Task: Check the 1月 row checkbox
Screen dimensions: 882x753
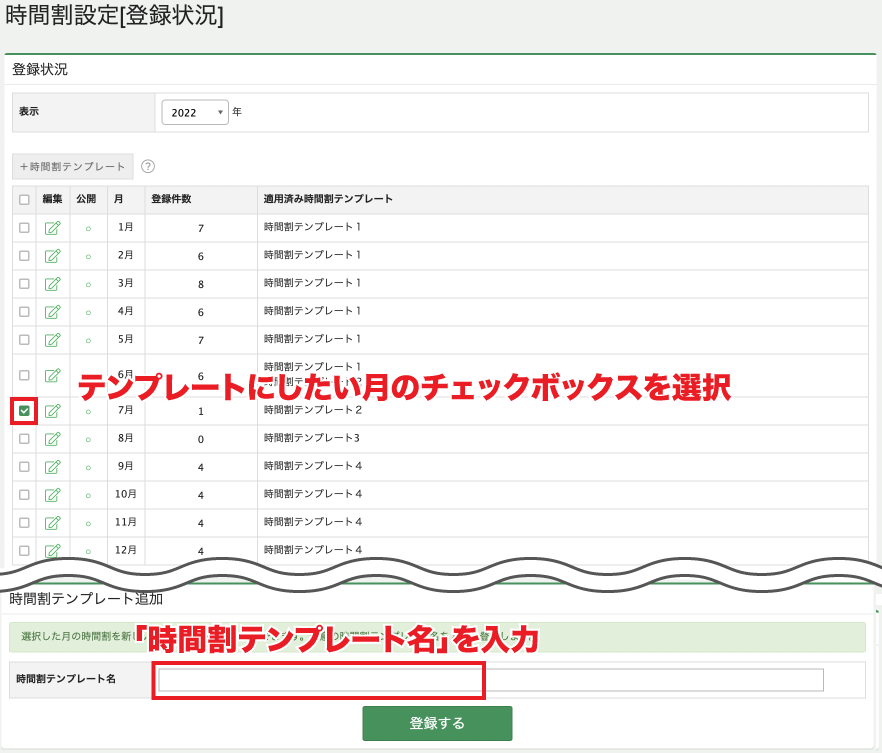Action: (x=24, y=228)
